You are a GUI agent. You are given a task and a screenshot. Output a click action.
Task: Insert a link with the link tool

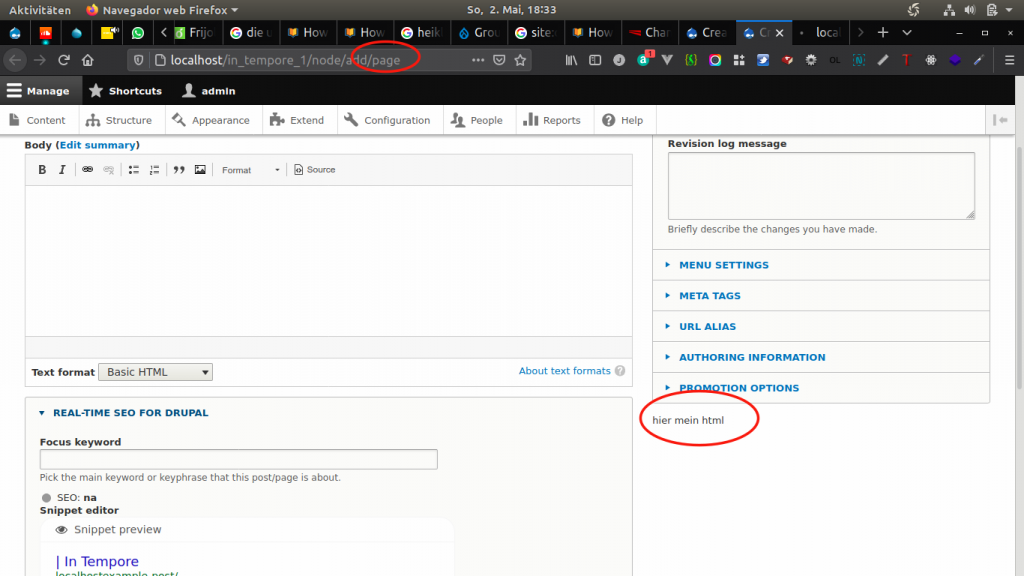(88, 170)
